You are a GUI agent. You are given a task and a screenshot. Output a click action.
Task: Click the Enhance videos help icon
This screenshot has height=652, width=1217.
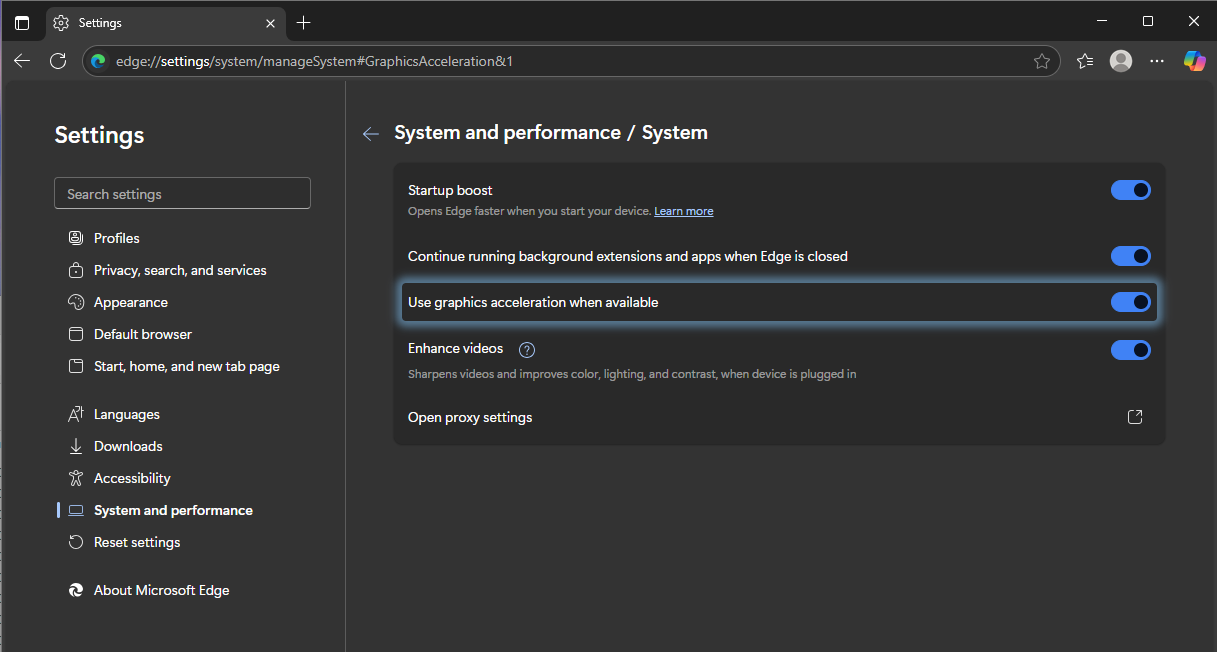tap(527, 350)
